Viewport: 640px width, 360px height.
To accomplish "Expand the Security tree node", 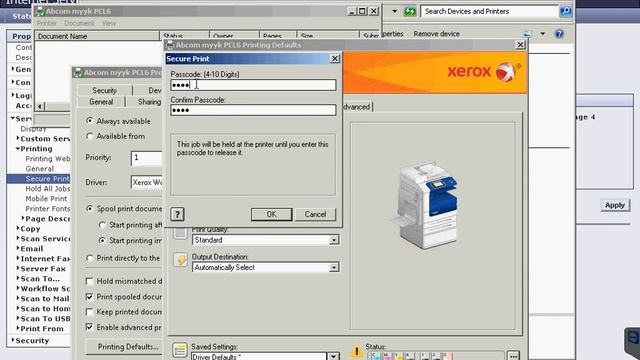I will tap(13, 340).
